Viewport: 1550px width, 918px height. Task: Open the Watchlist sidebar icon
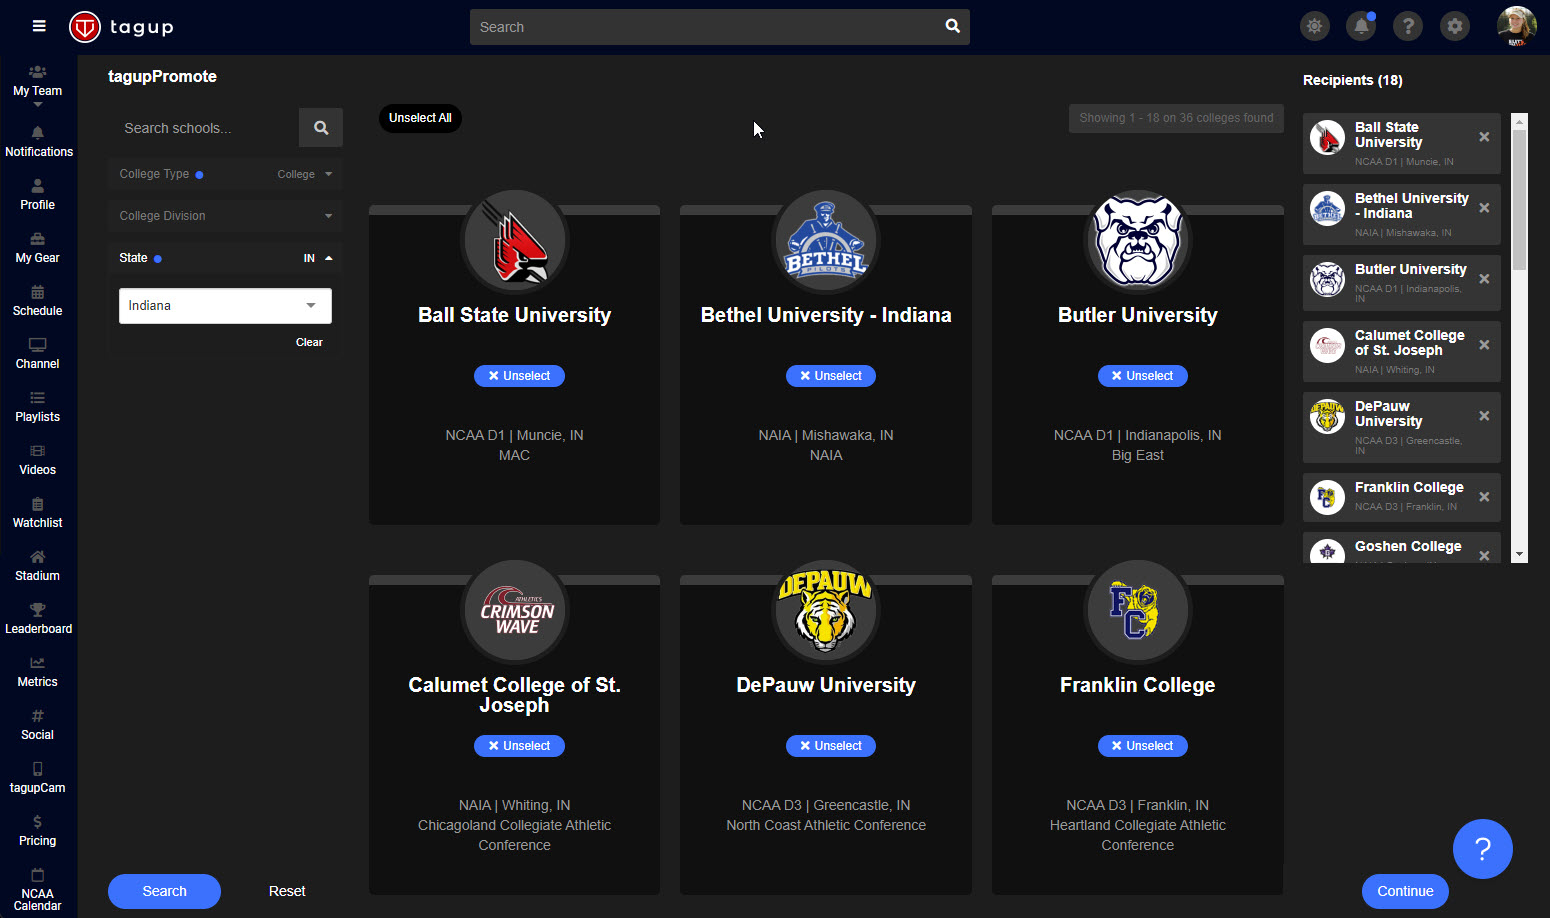[38, 512]
